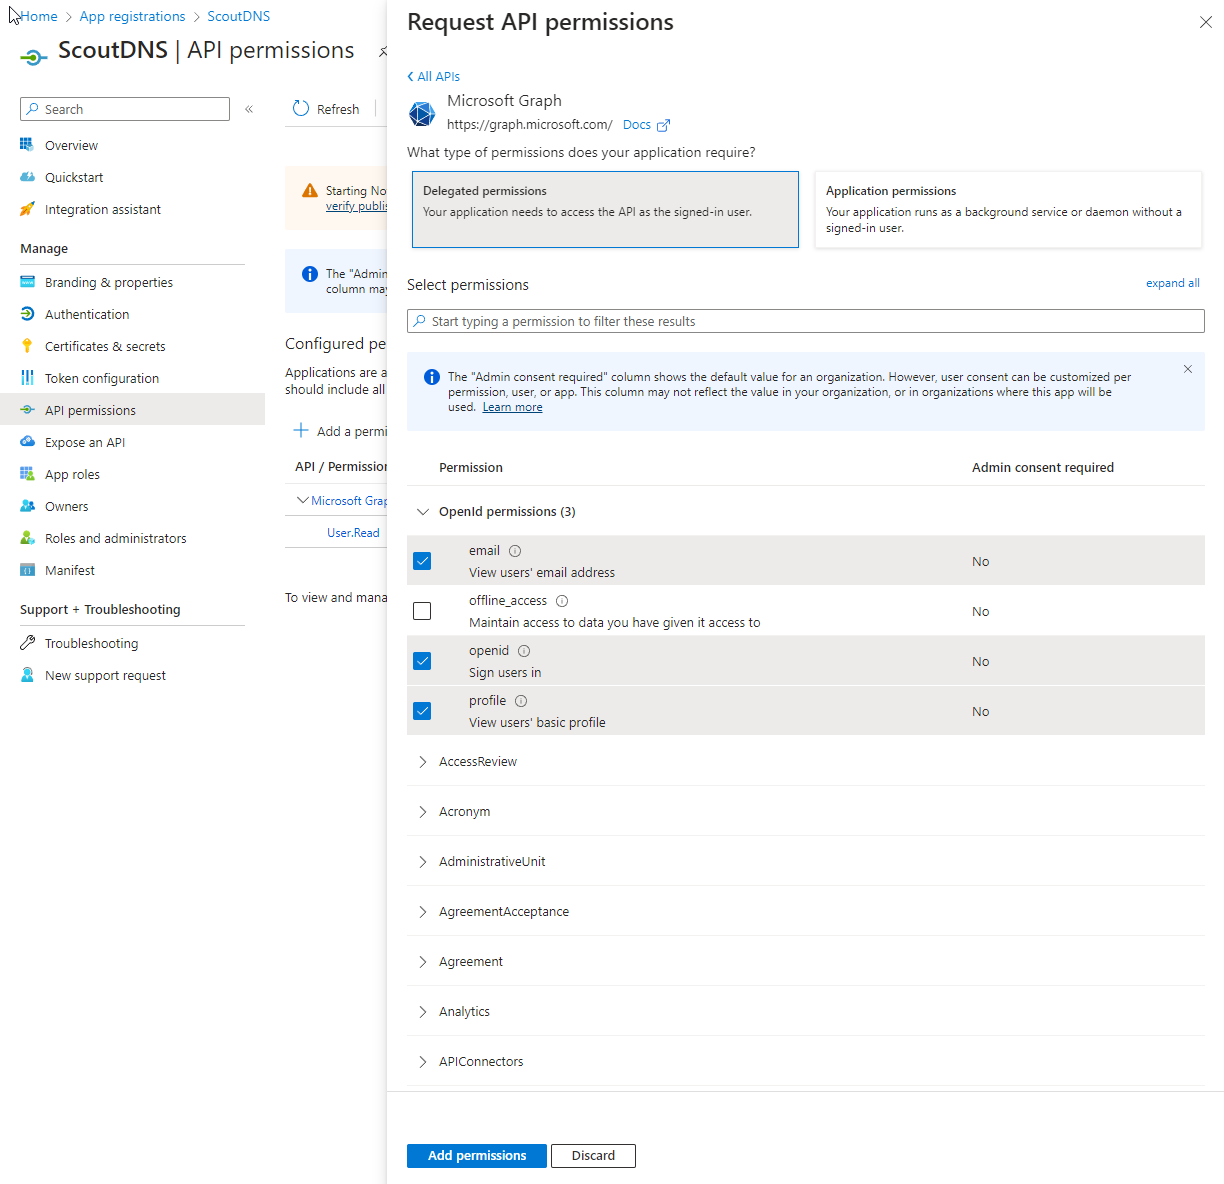Uncheck the profile permission checkbox
1224x1184 pixels.
[422, 711]
